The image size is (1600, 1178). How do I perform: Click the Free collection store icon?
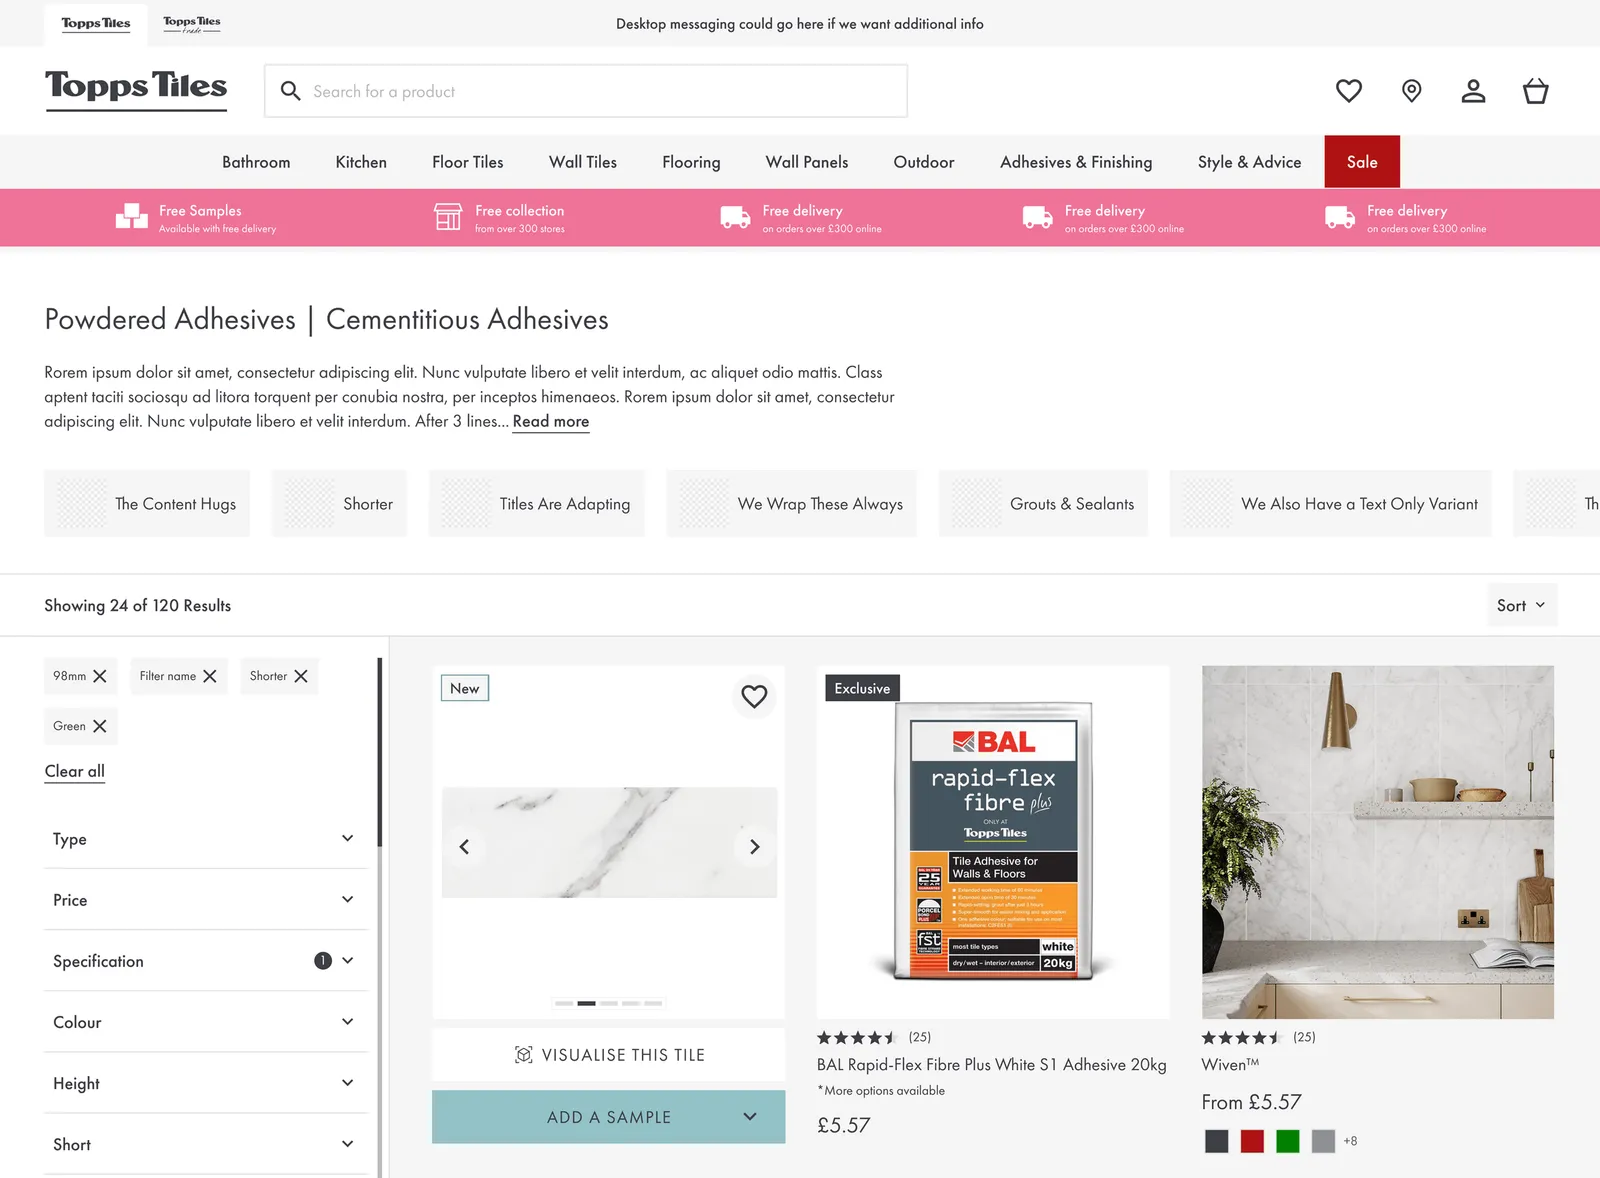point(448,216)
